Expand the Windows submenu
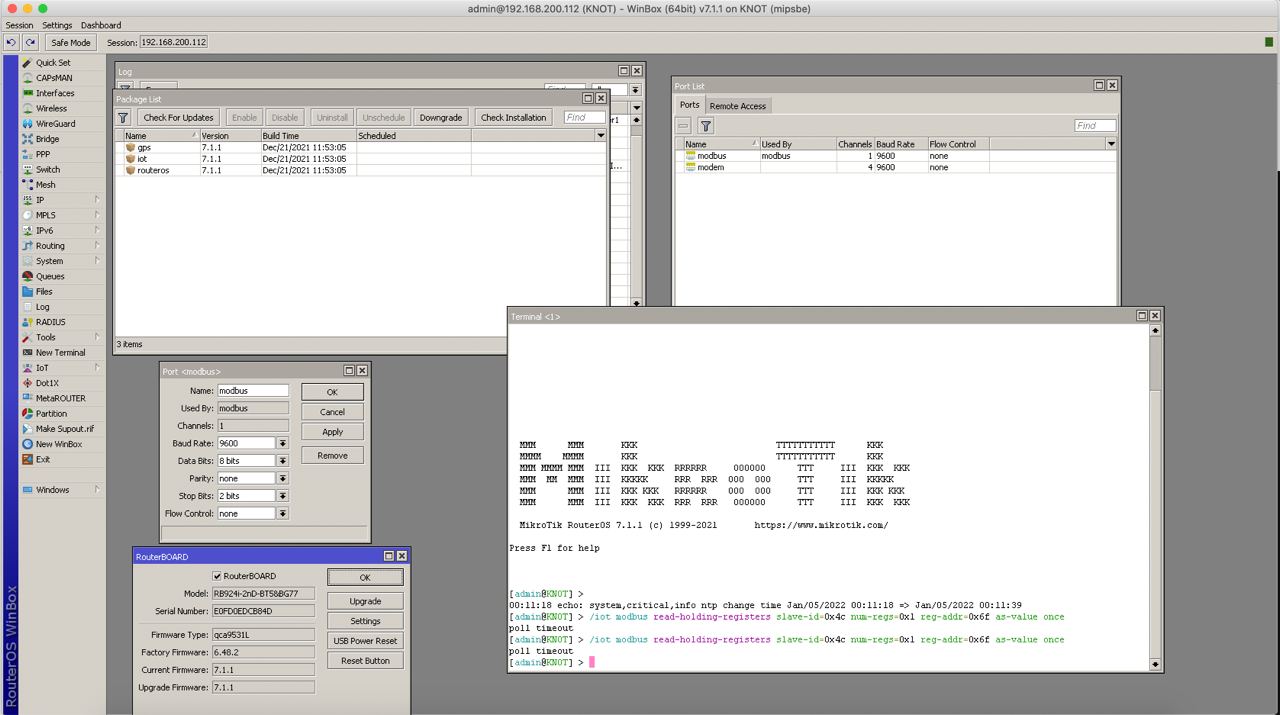The width and height of the screenshot is (1280, 715). pos(61,490)
